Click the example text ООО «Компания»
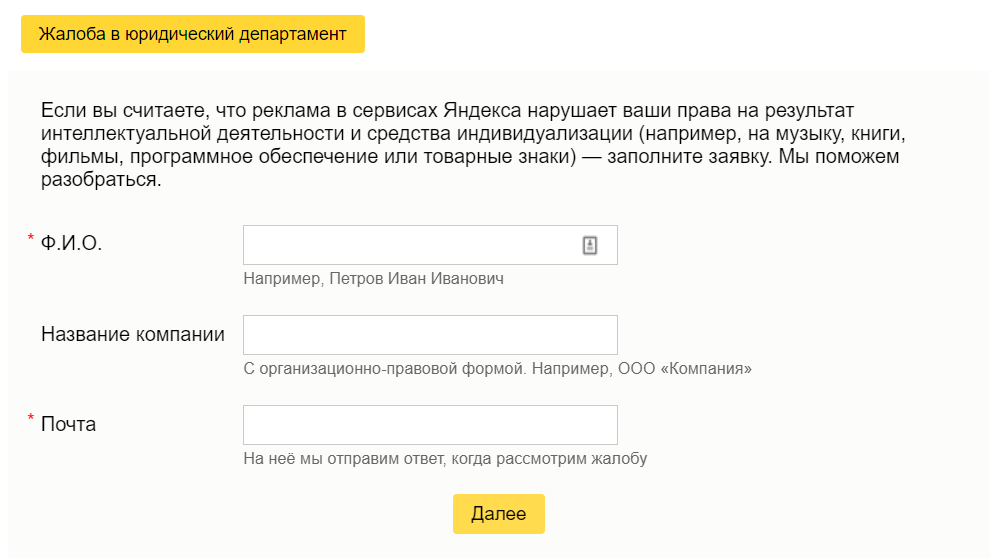999x558 pixels. coord(685,369)
